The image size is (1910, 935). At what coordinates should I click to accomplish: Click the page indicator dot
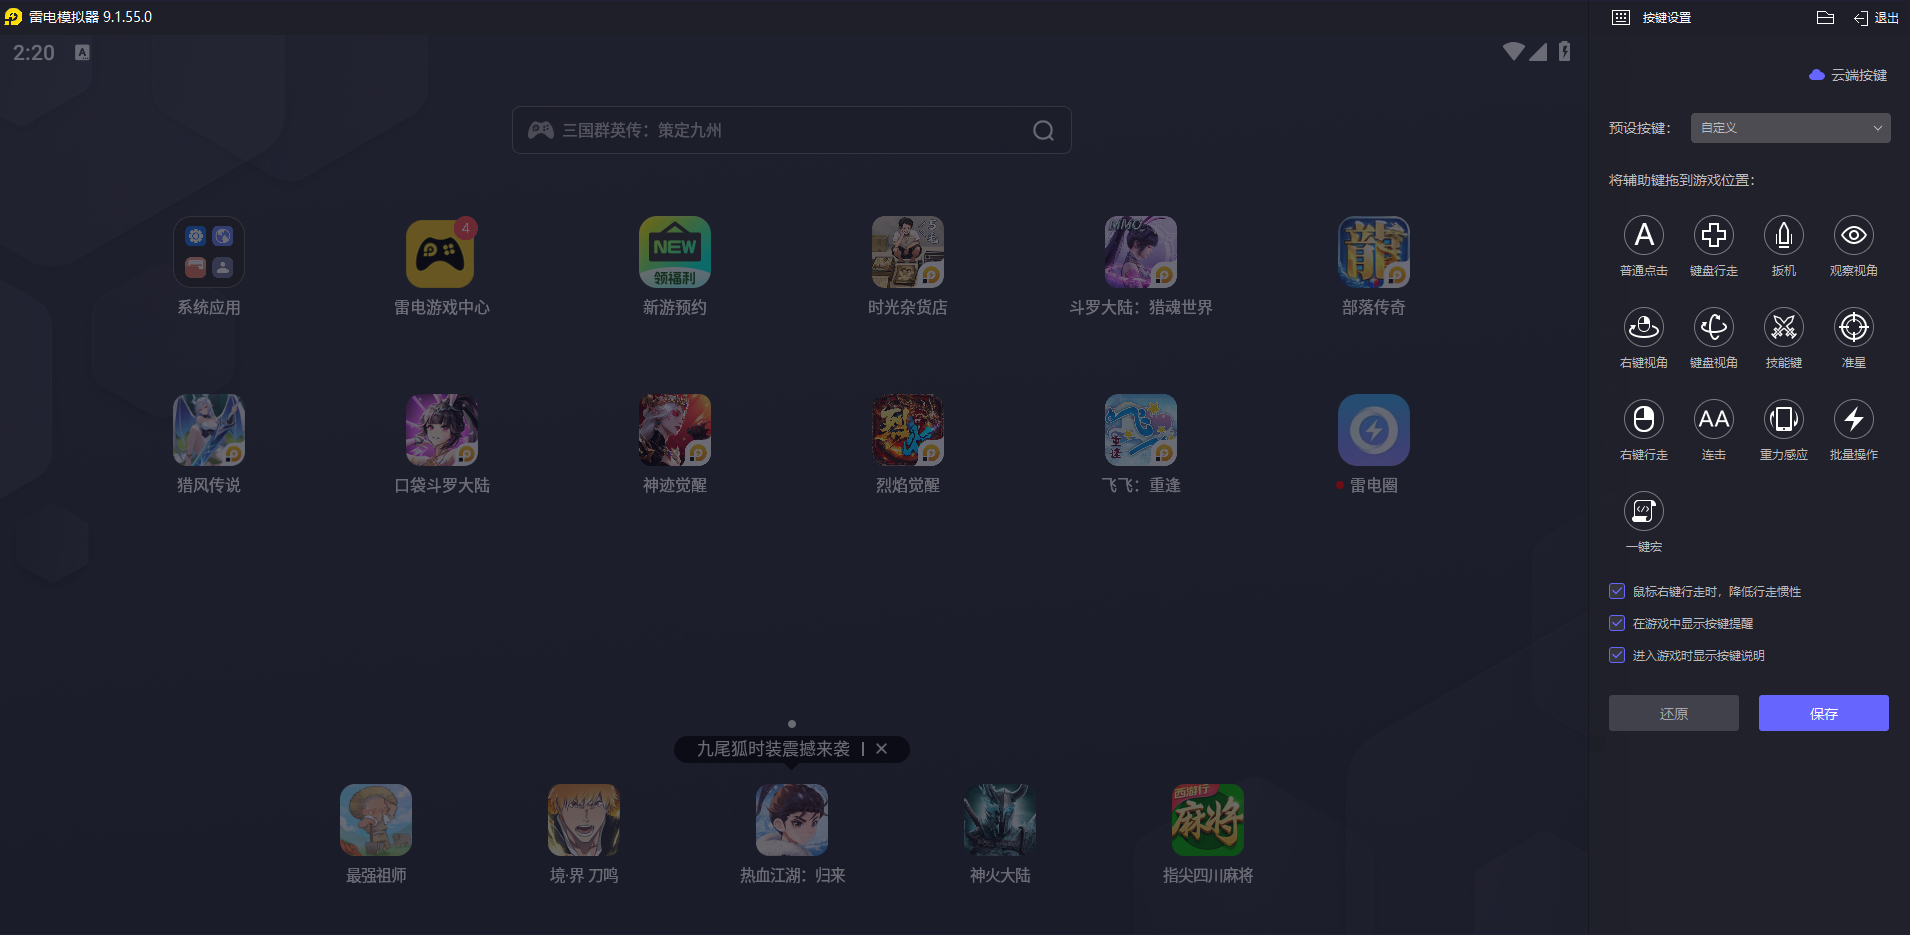click(792, 724)
